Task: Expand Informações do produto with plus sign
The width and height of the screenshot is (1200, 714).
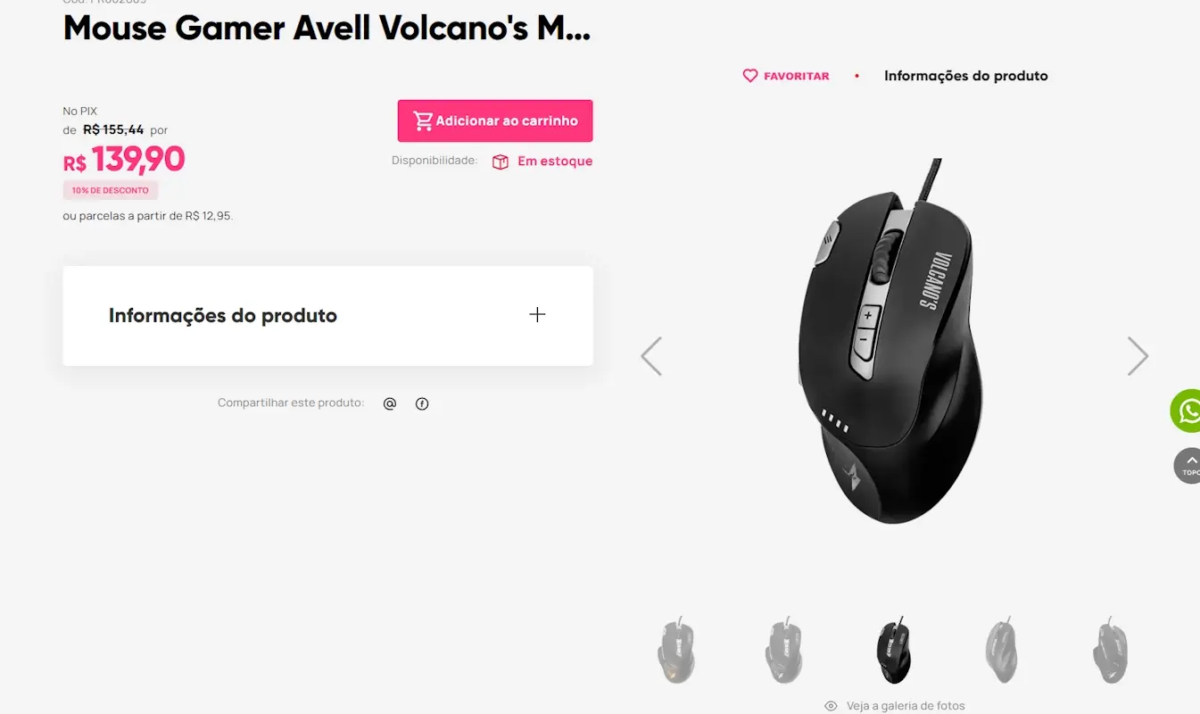Action: click(x=537, y=315)
